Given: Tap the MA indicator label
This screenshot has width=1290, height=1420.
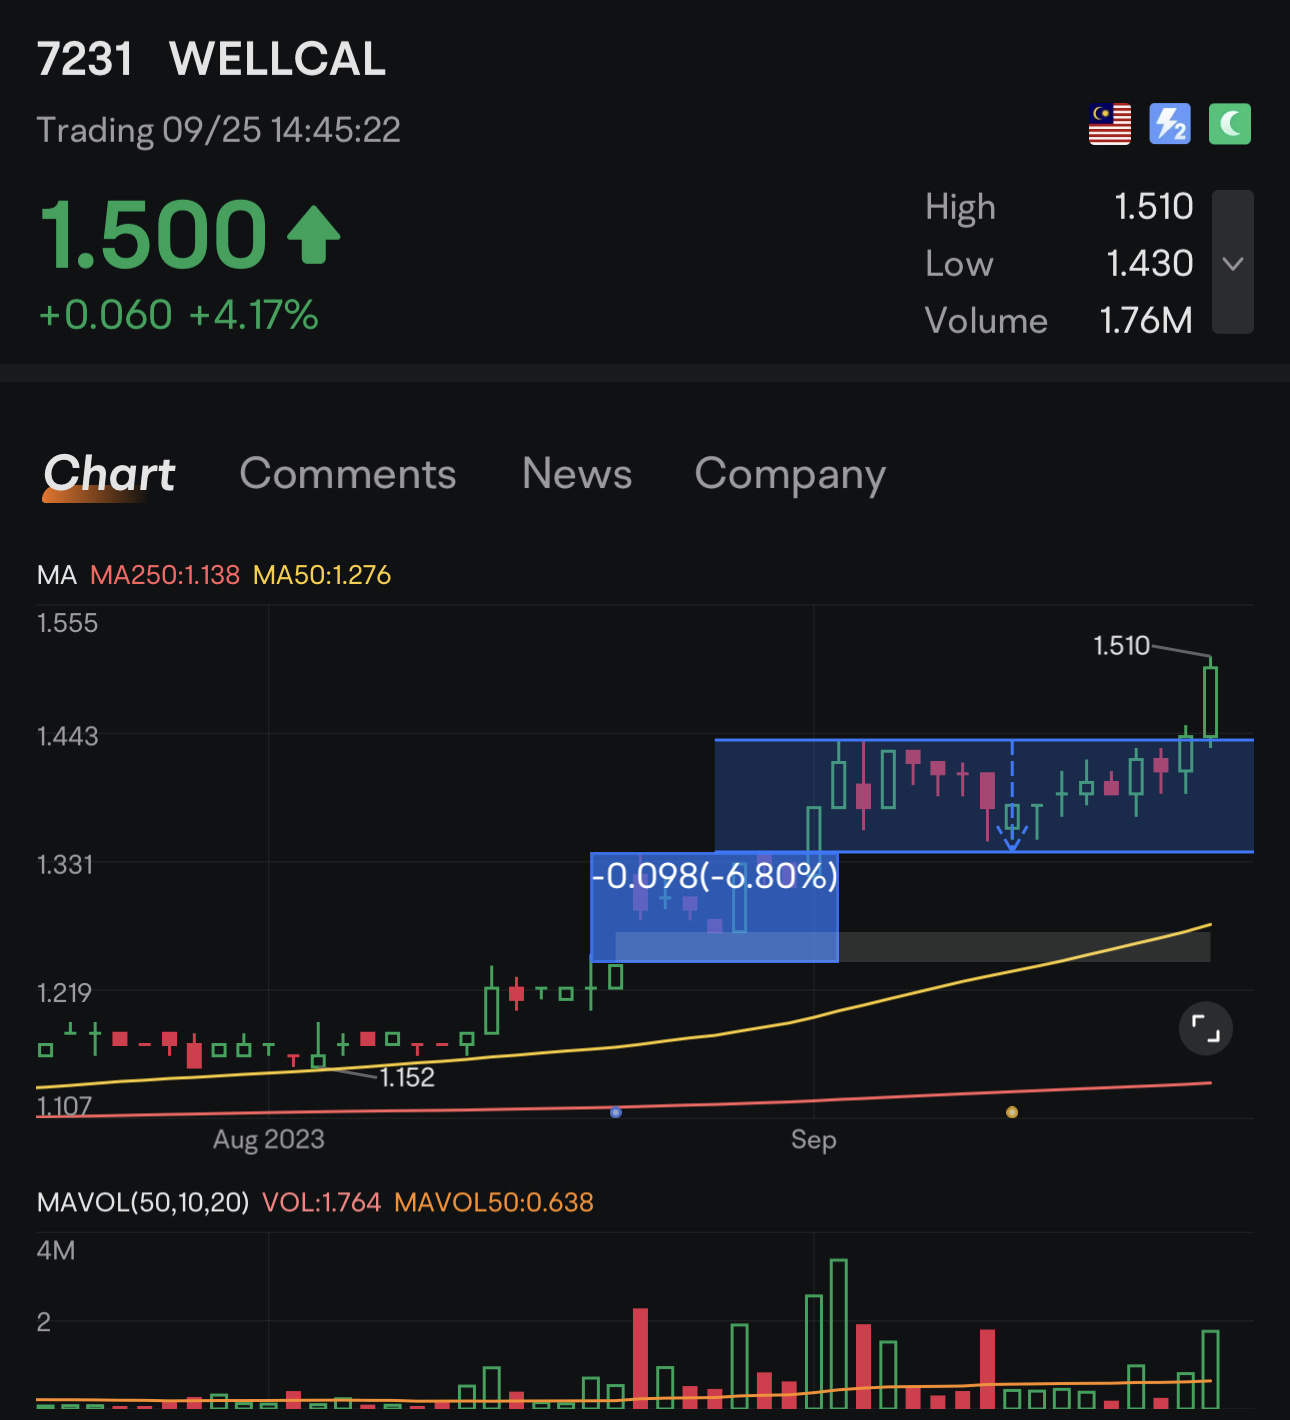Looking at the screenshot, I should point(57,575).
